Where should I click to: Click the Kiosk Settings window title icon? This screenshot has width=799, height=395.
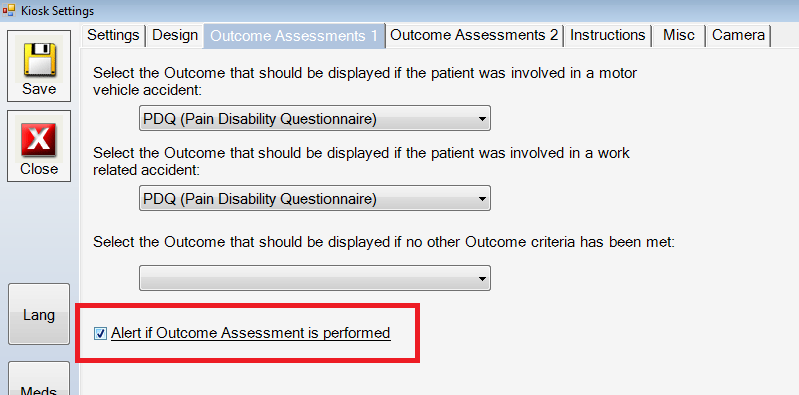(9, 10)
